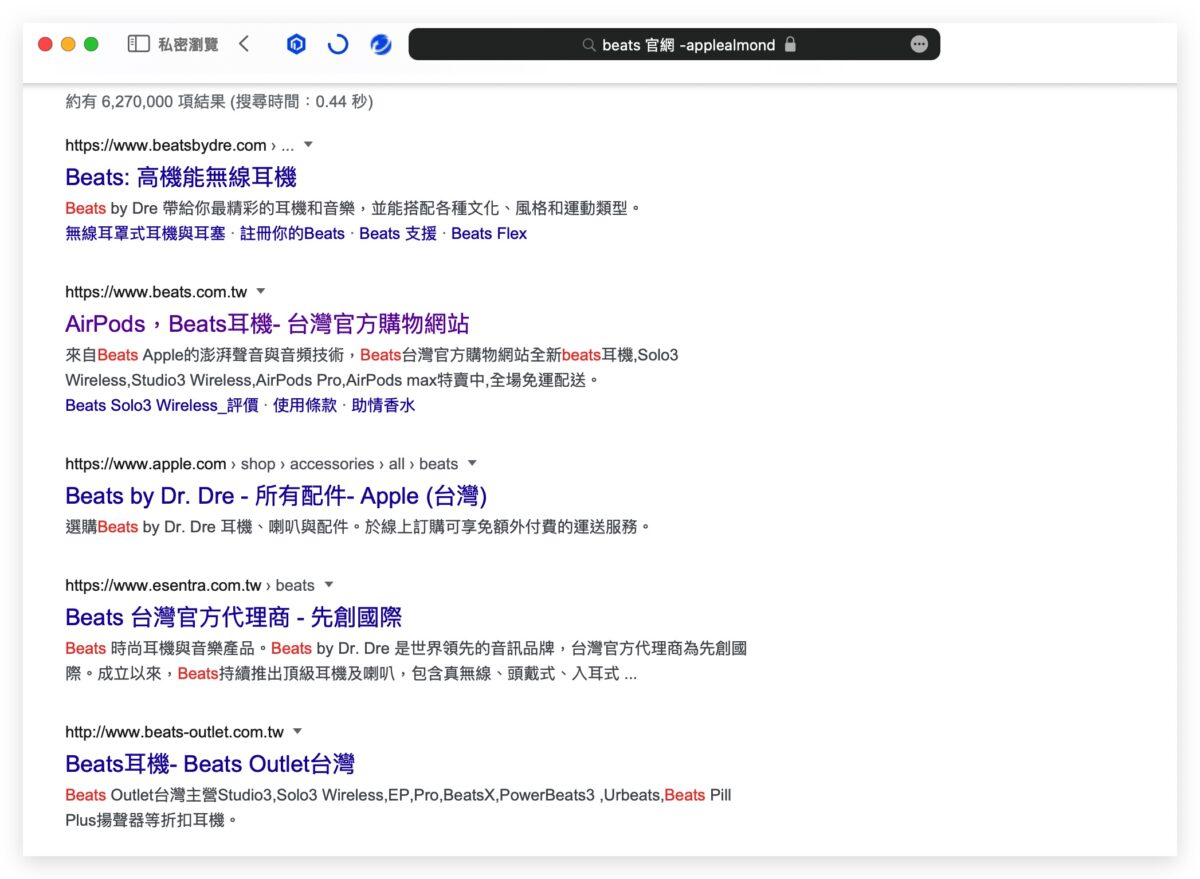Open AirPods，Beats耳機- 台灣官方購物網站 result

pyautogui.click(x=267, y=324)
